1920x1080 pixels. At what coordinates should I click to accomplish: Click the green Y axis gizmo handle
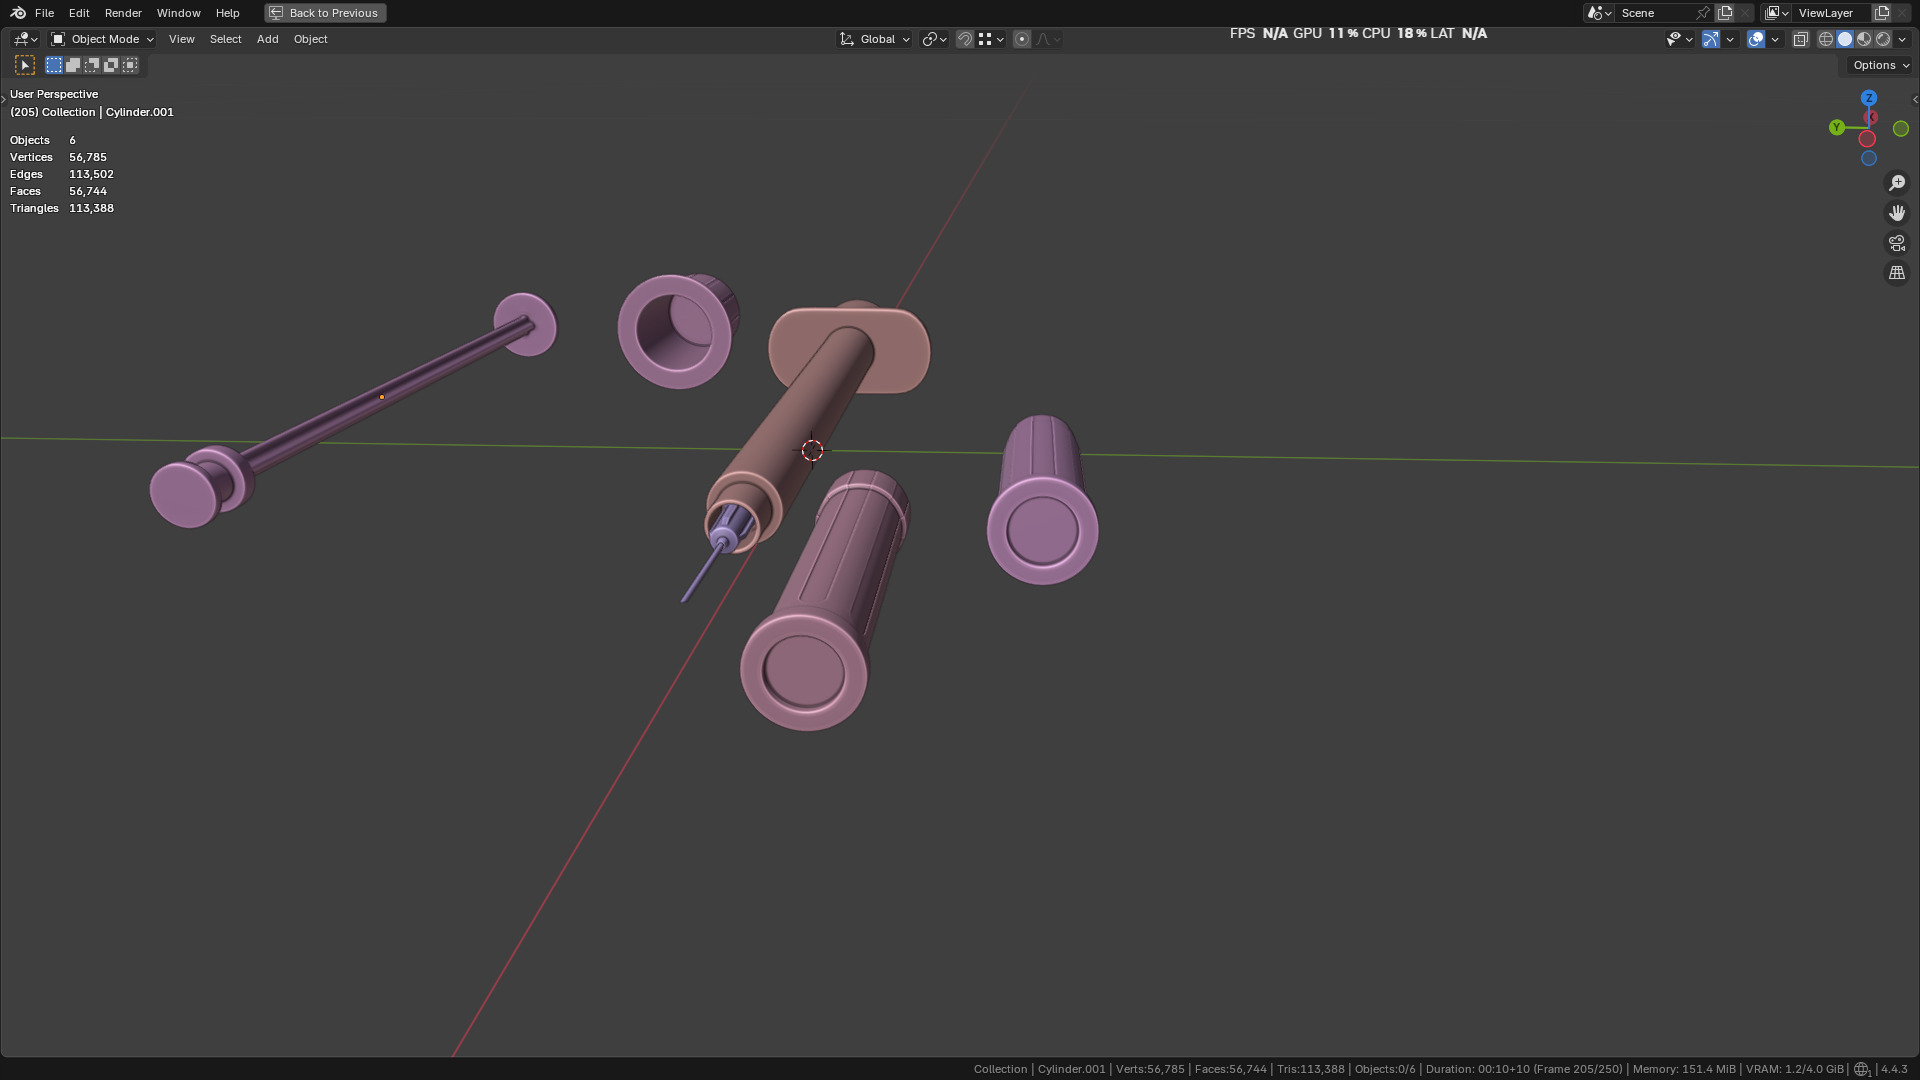click(x=1836, y=128)
